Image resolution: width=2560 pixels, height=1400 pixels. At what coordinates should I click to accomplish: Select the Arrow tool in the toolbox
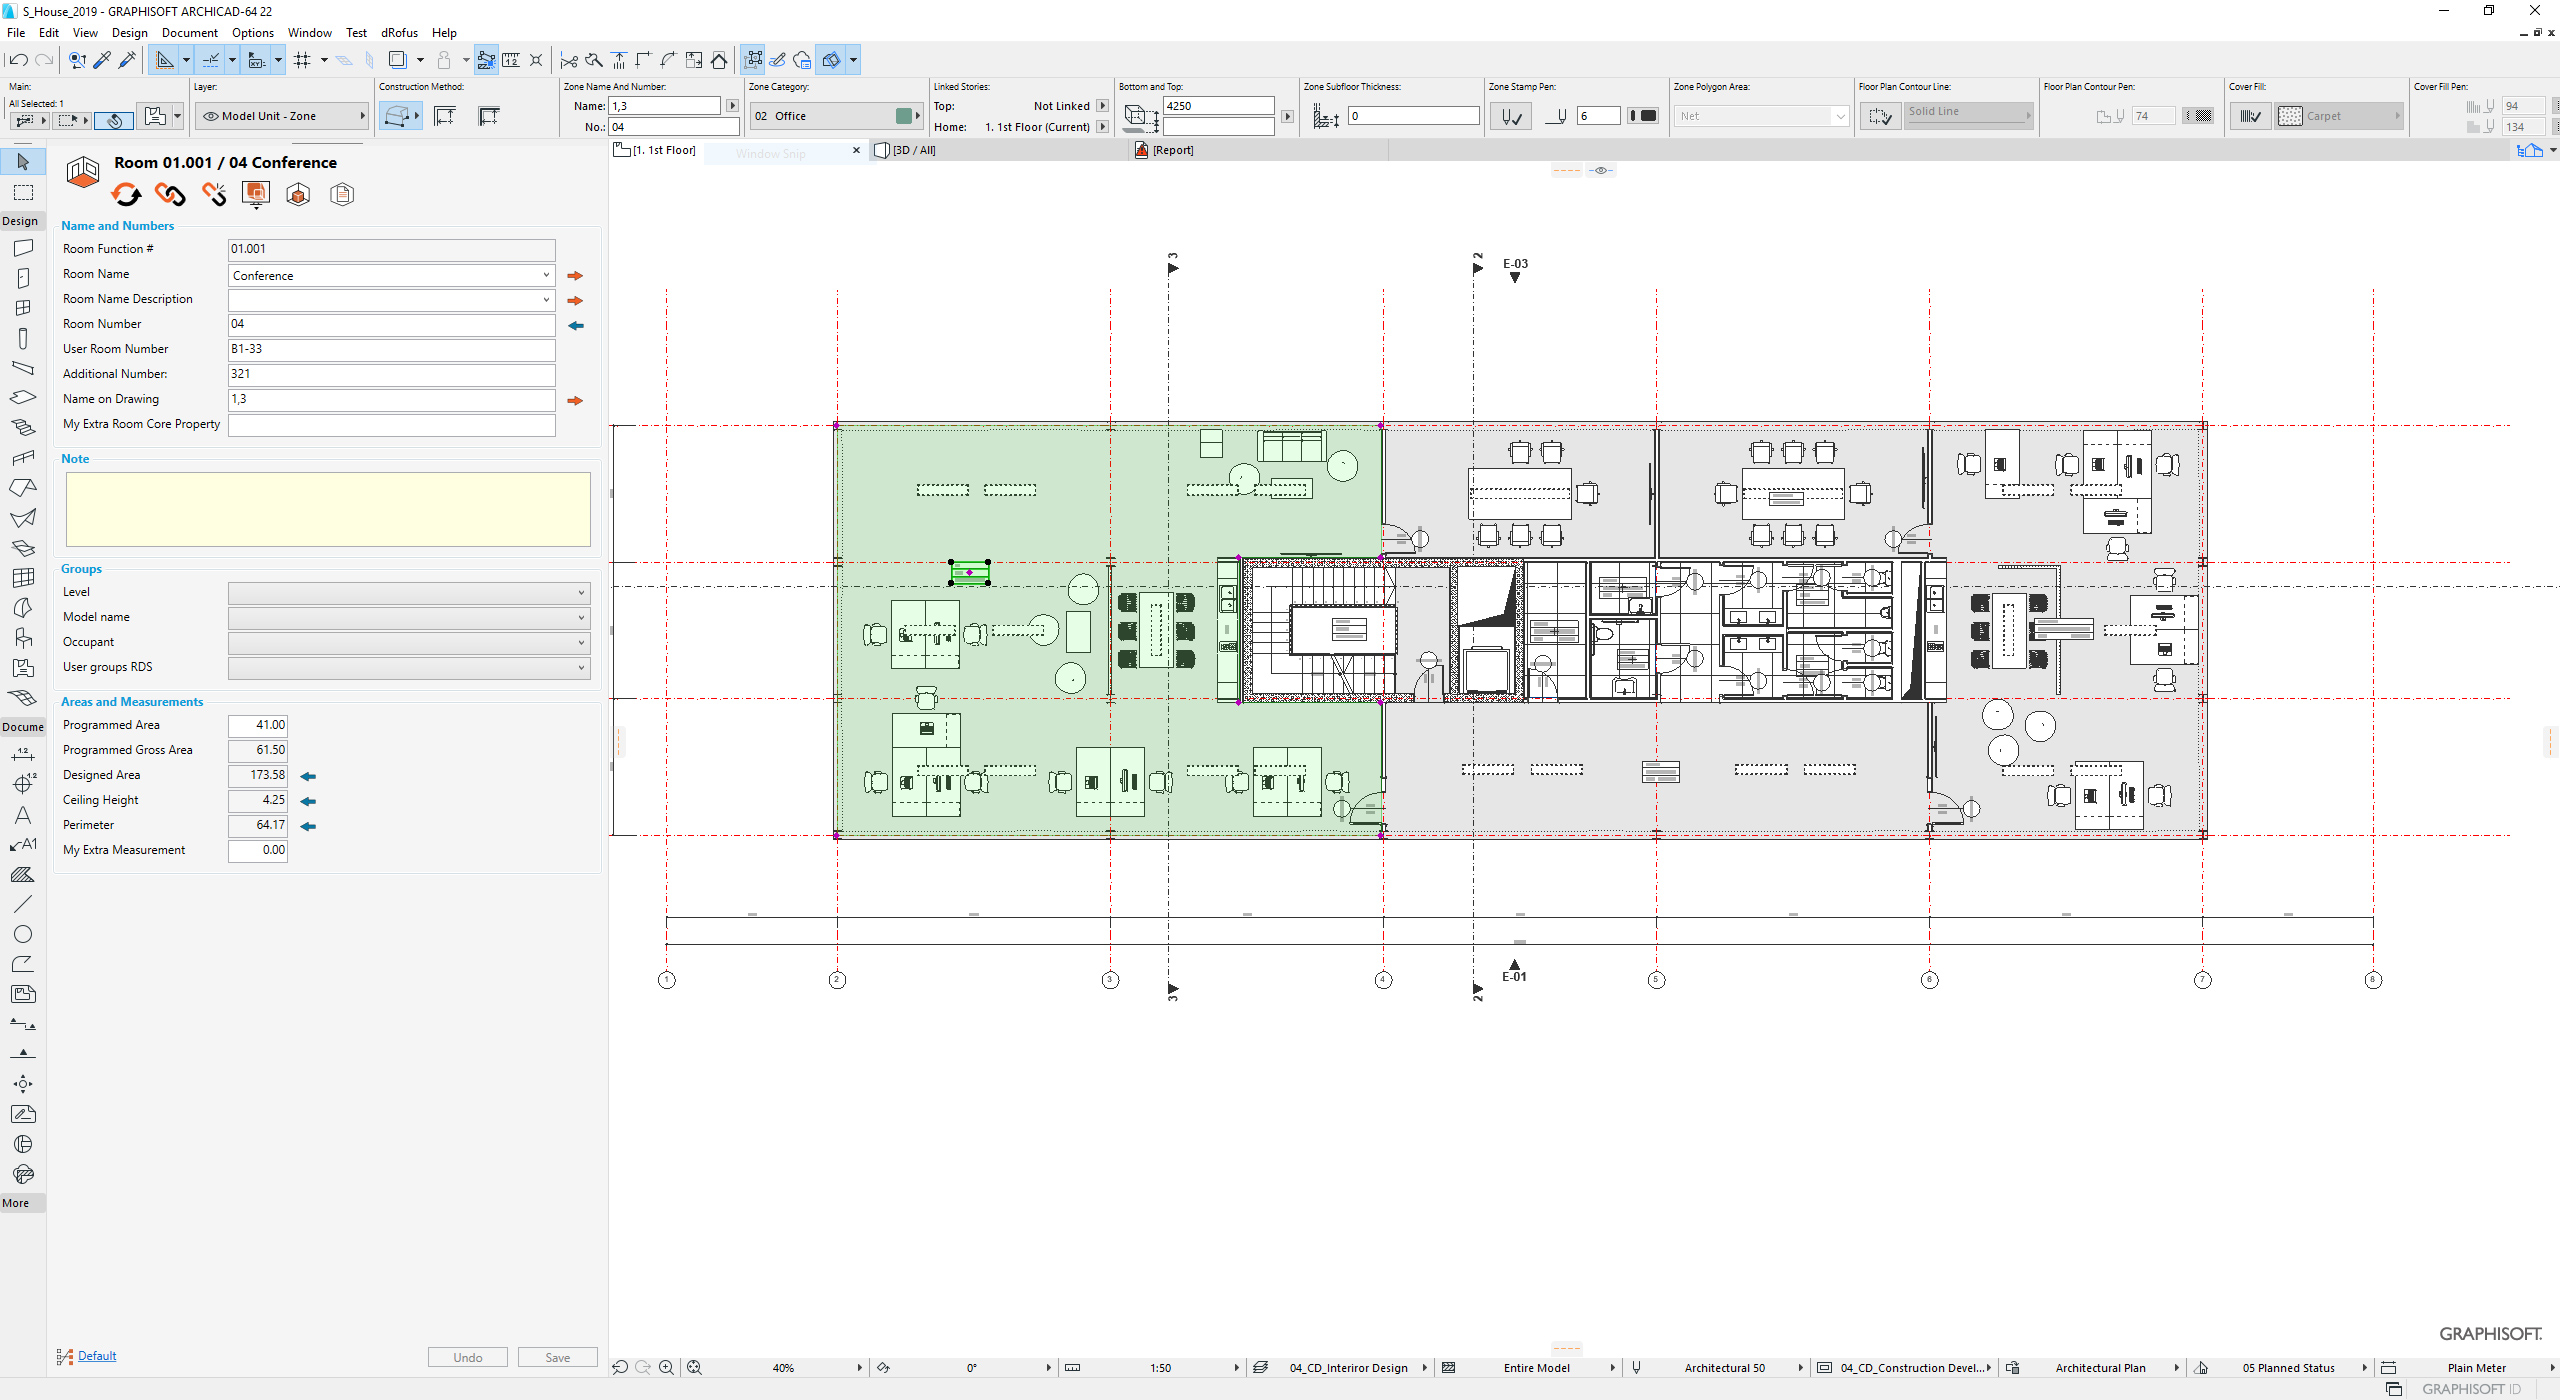(23, 162)
